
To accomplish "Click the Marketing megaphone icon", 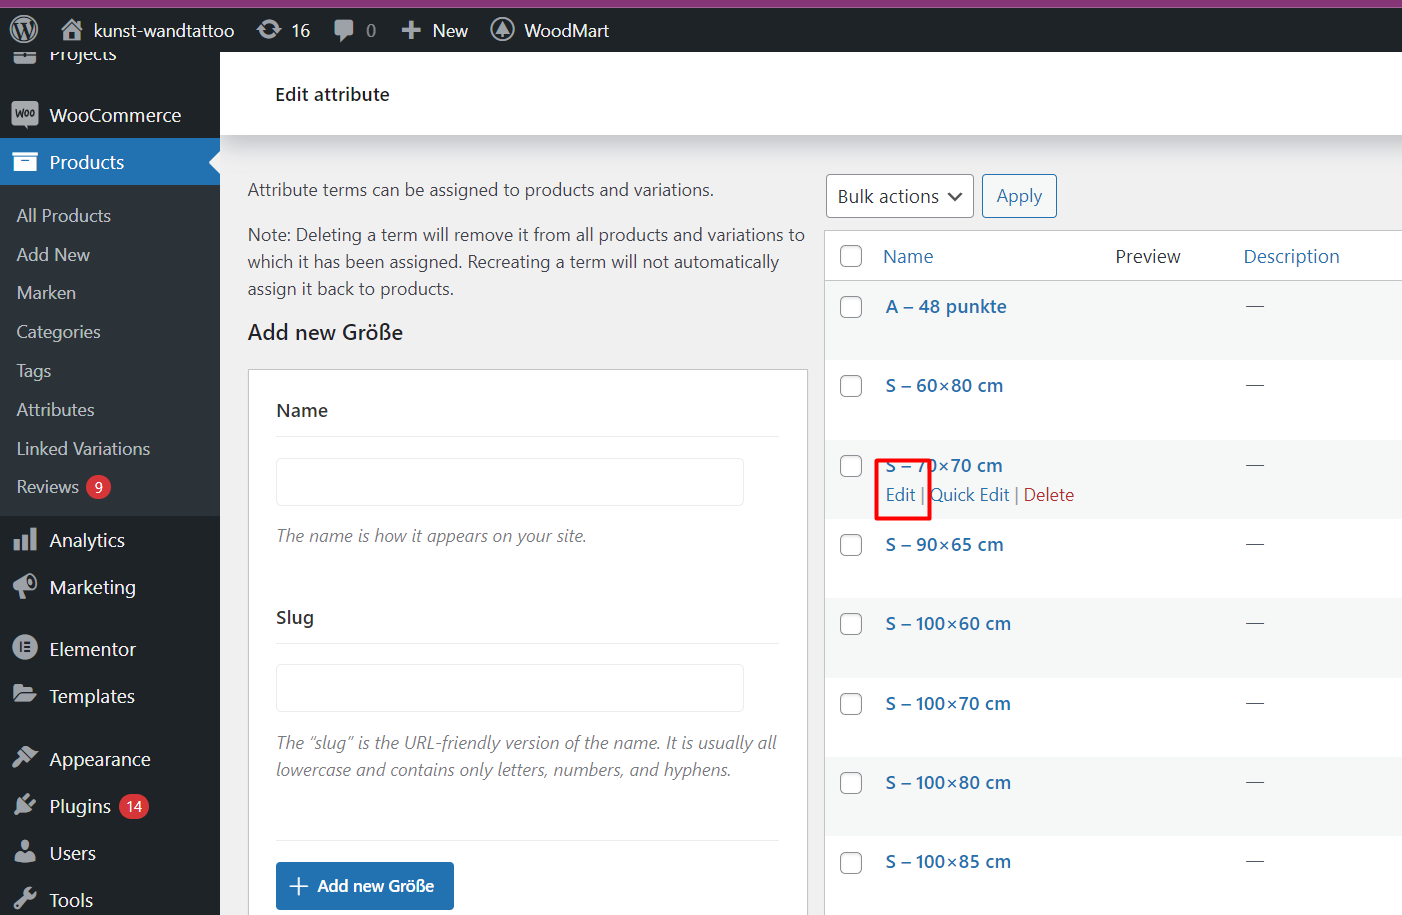I will [x=25, y=587].
